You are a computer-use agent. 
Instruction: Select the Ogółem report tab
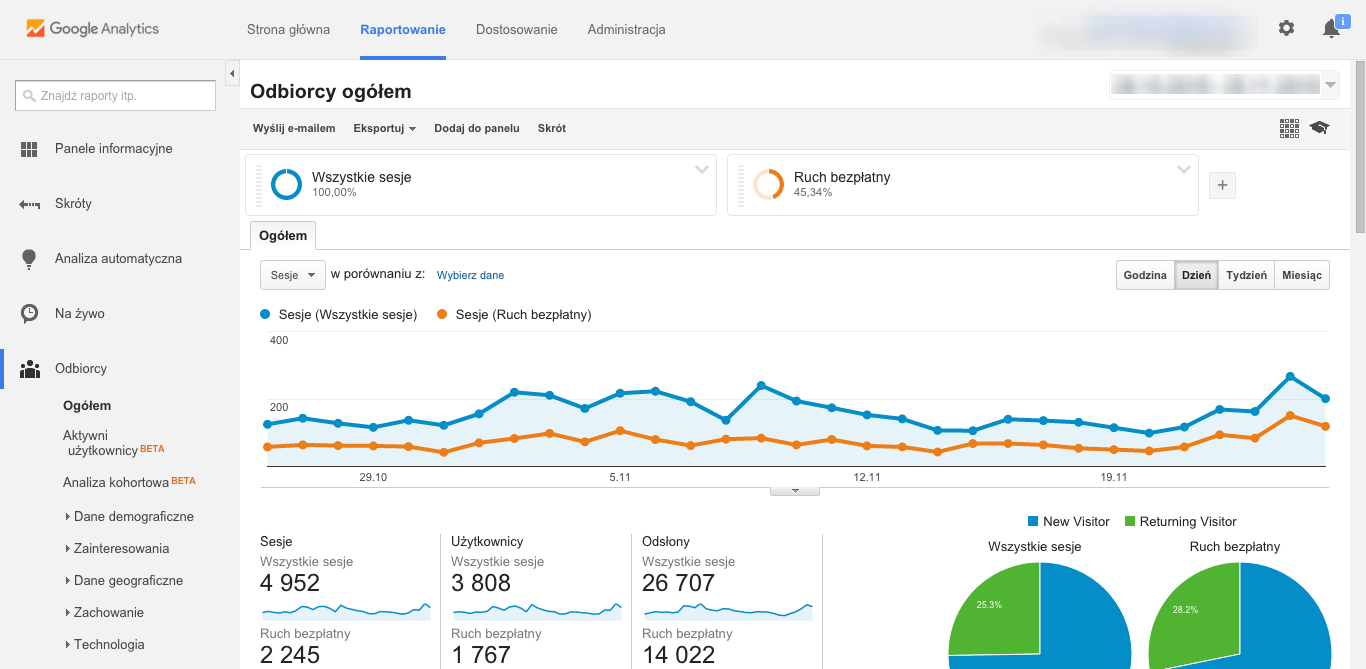[x=283, y=236]
